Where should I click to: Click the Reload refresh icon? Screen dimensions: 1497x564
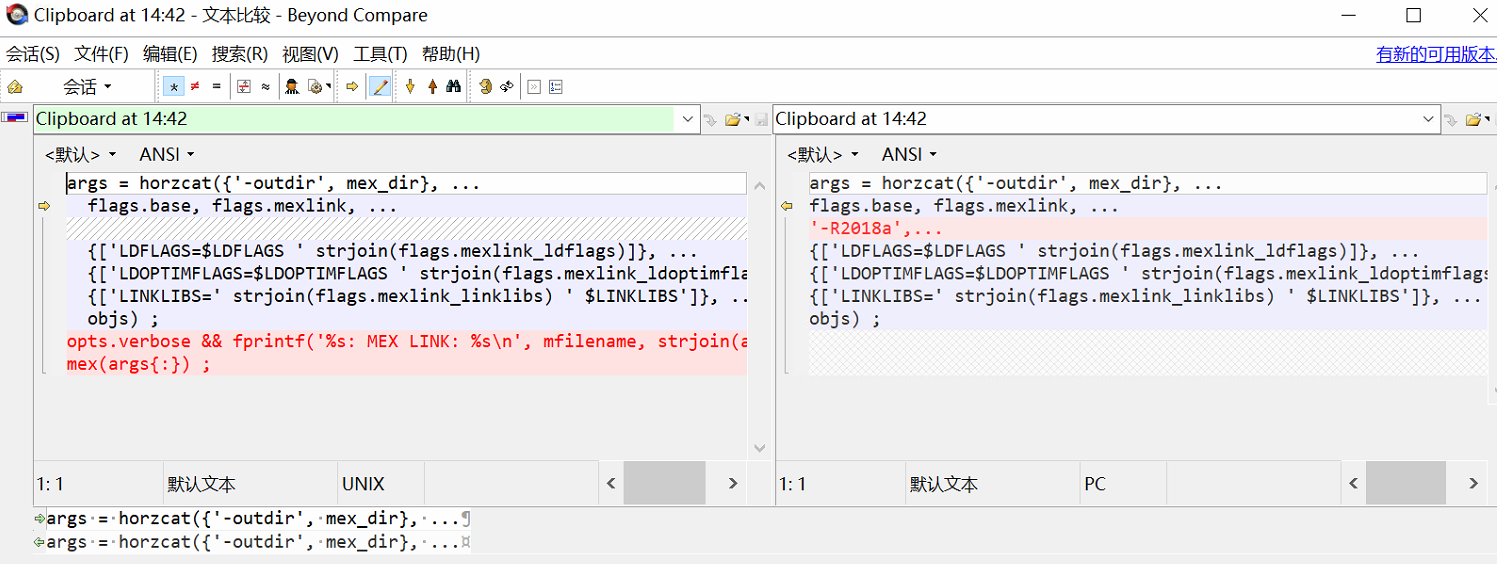[507, 87]
